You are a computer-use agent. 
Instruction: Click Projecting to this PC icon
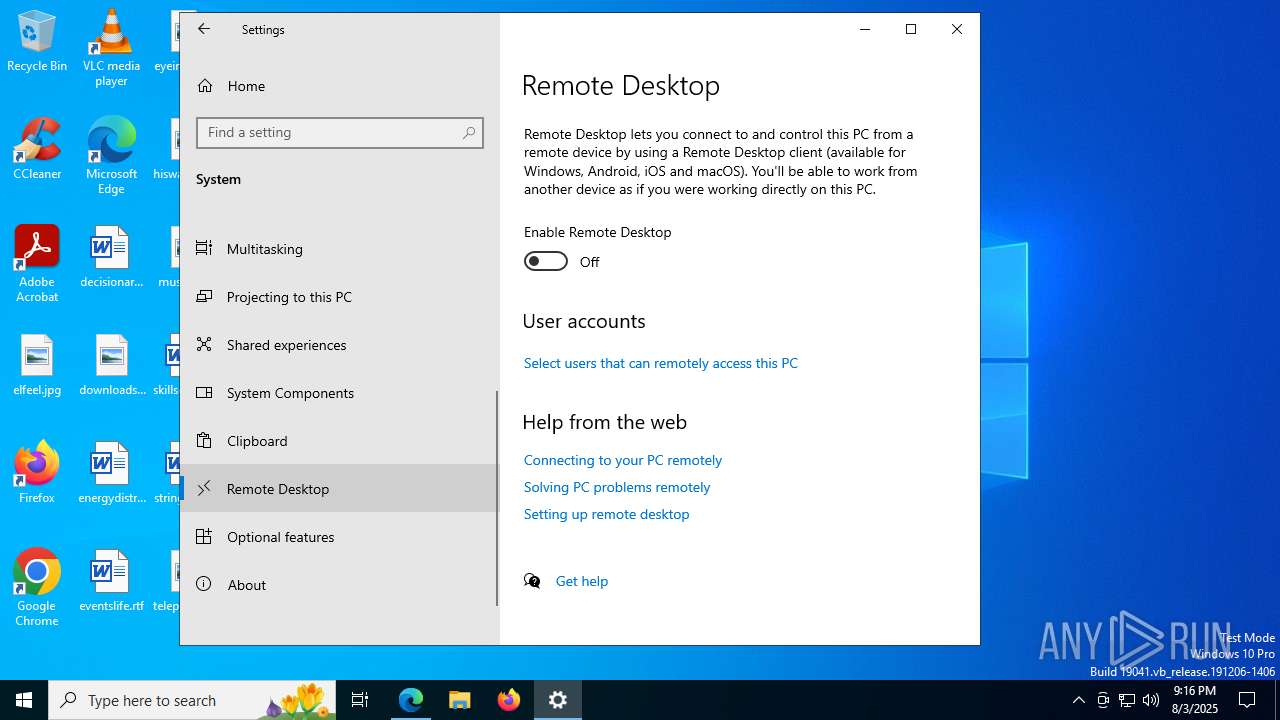pos(204,296)
